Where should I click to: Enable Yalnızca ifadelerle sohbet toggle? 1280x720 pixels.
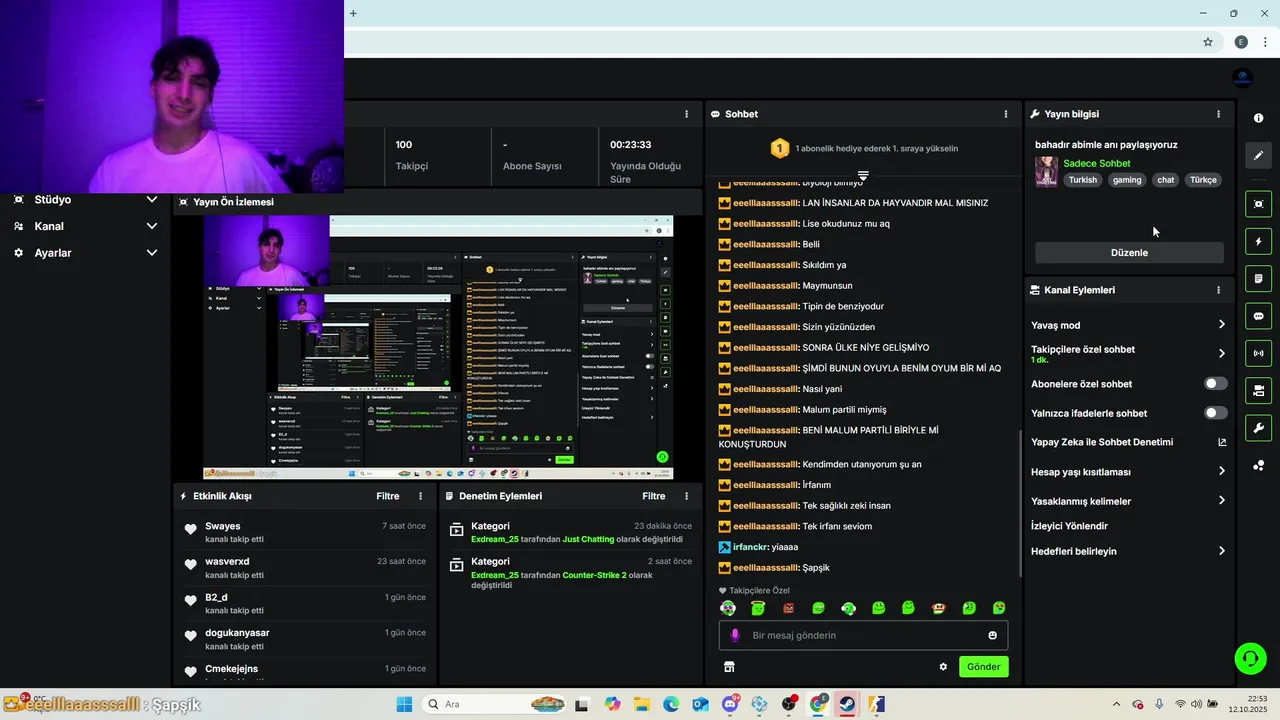tap(1215, 413)
